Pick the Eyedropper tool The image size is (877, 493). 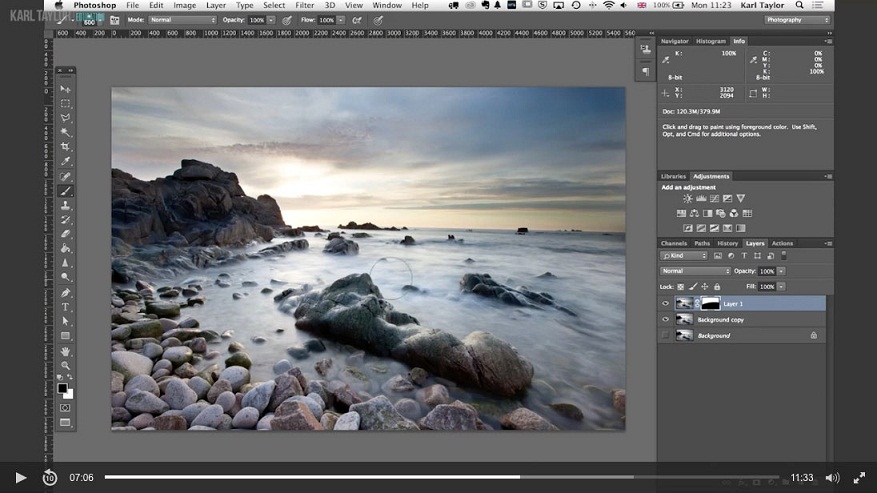click(66, 161)
